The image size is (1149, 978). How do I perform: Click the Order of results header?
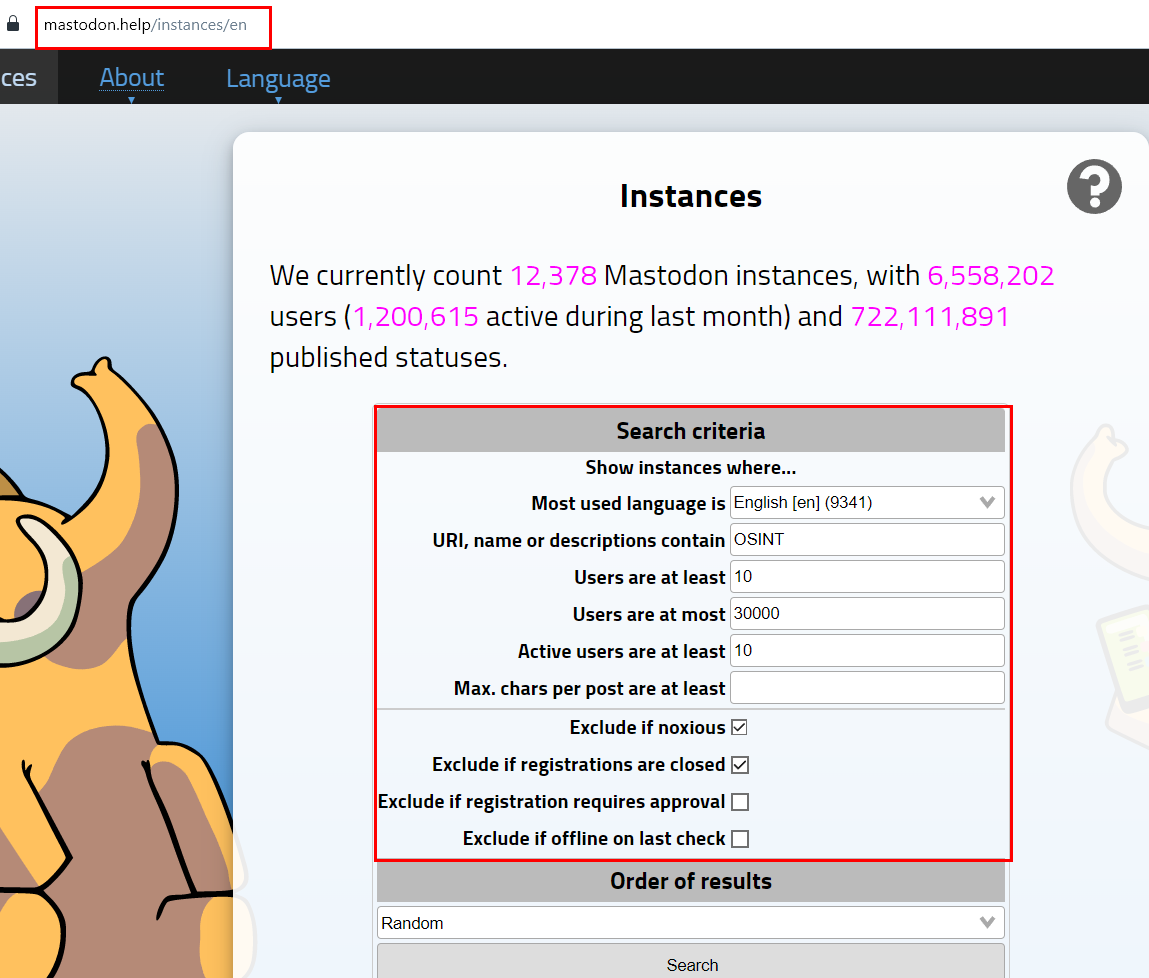690,881
